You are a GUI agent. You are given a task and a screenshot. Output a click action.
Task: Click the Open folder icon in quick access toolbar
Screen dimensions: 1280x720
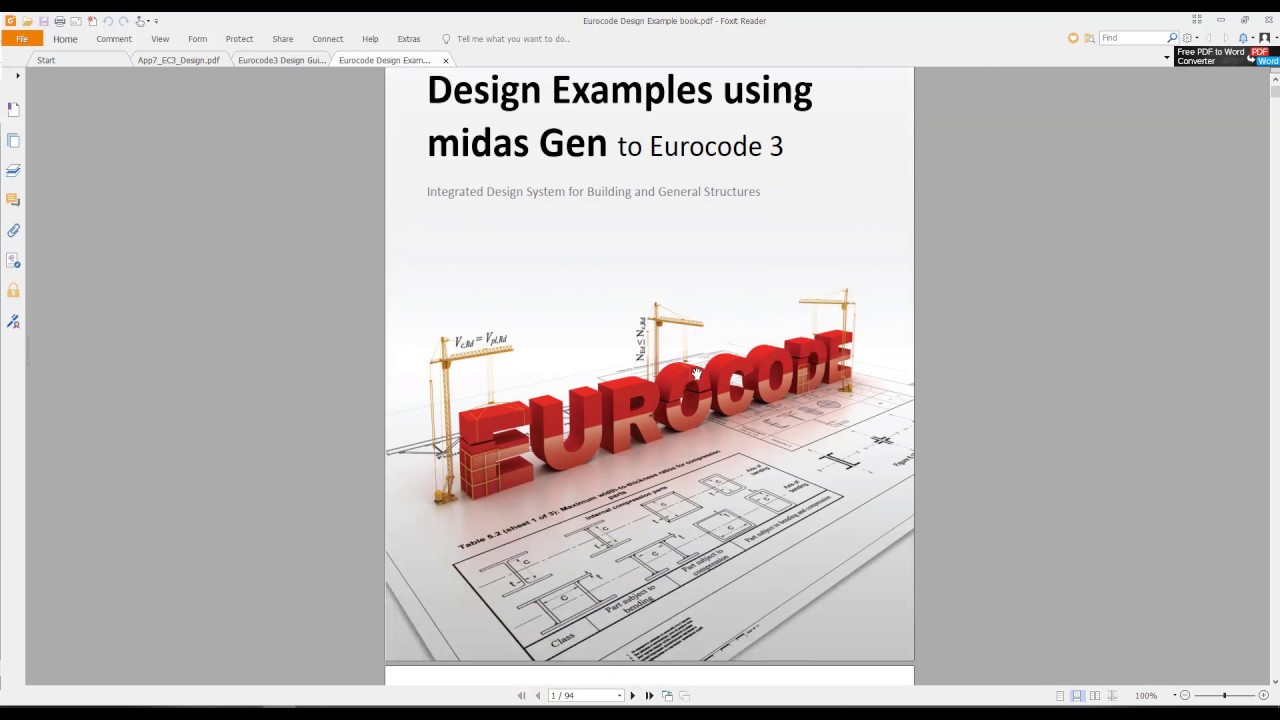[27, 21]
